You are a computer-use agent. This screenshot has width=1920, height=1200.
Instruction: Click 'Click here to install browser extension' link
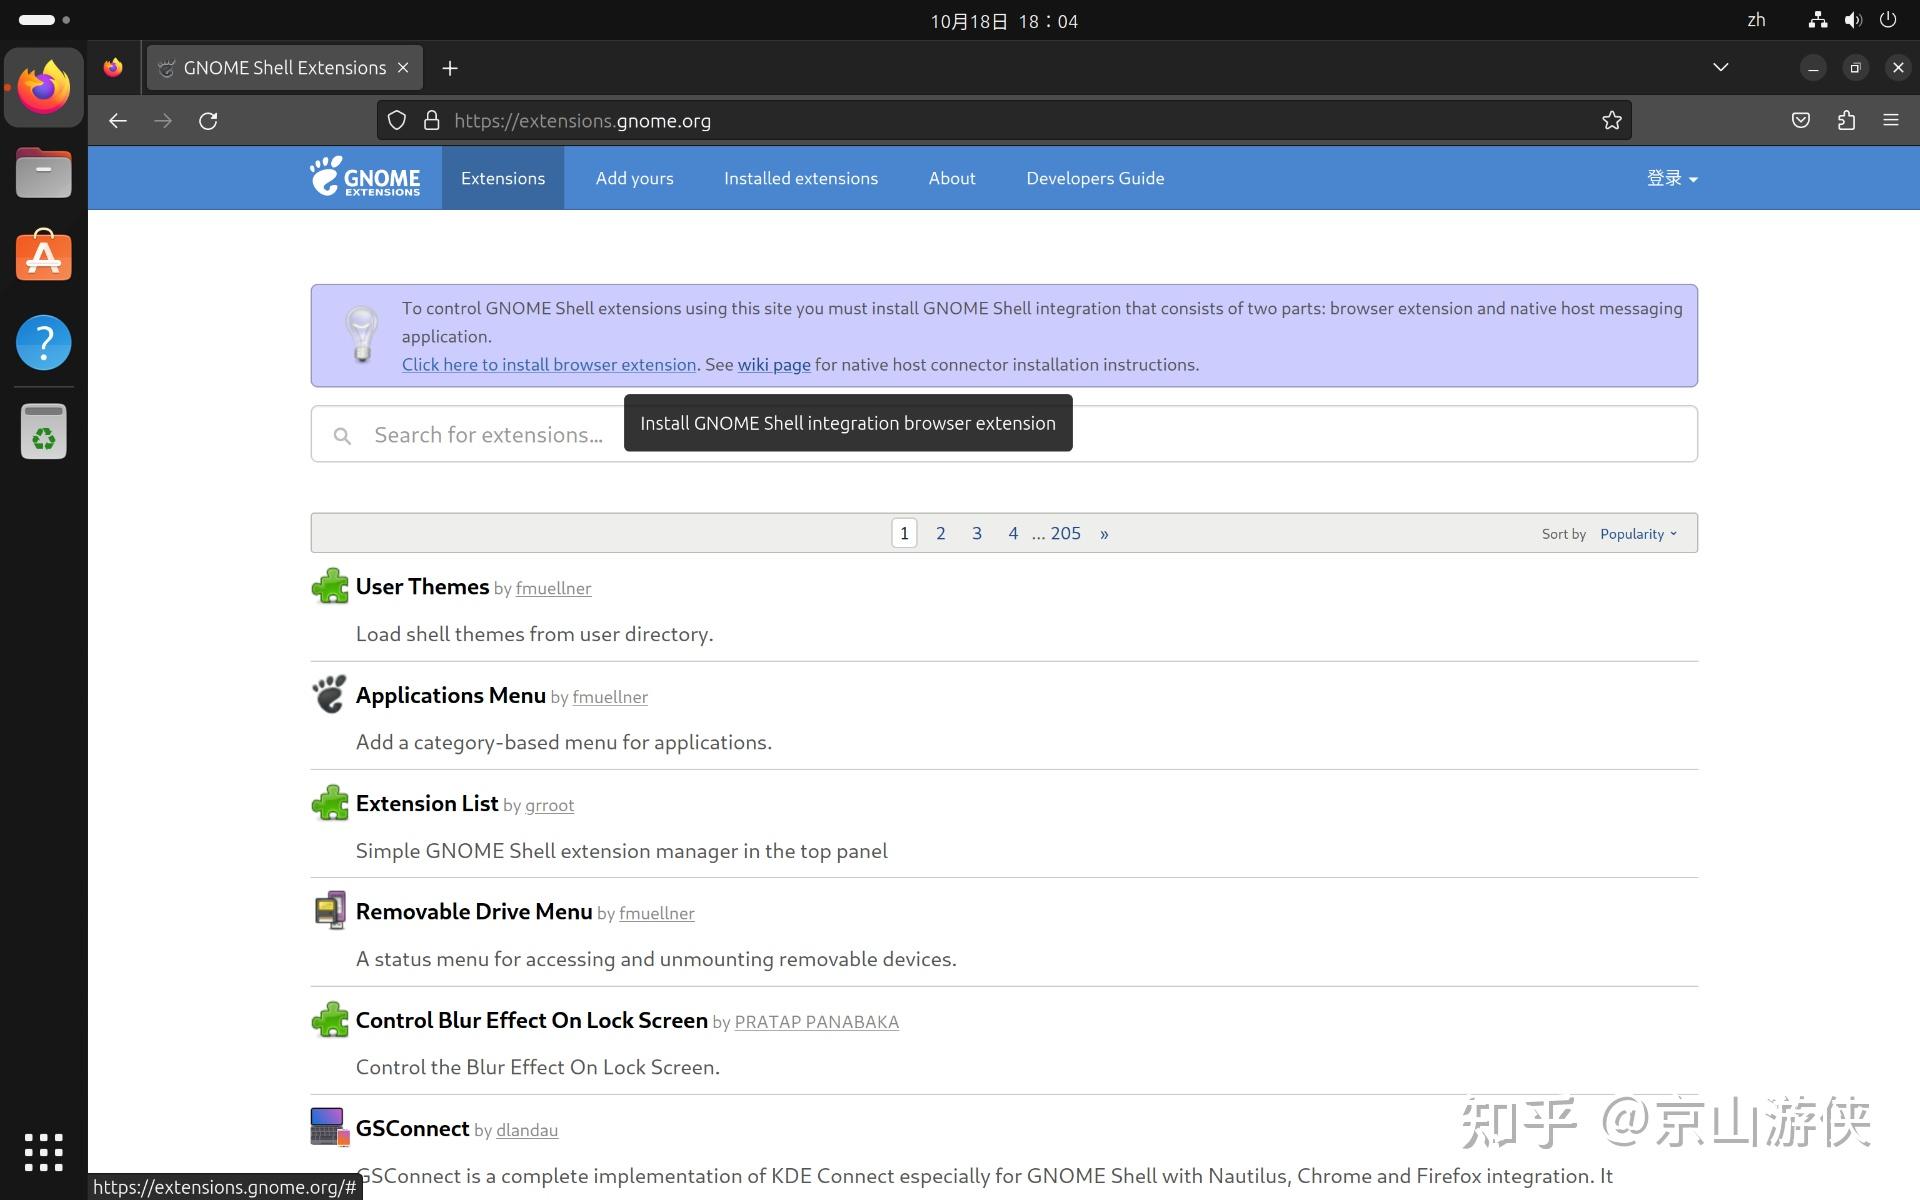548,365
